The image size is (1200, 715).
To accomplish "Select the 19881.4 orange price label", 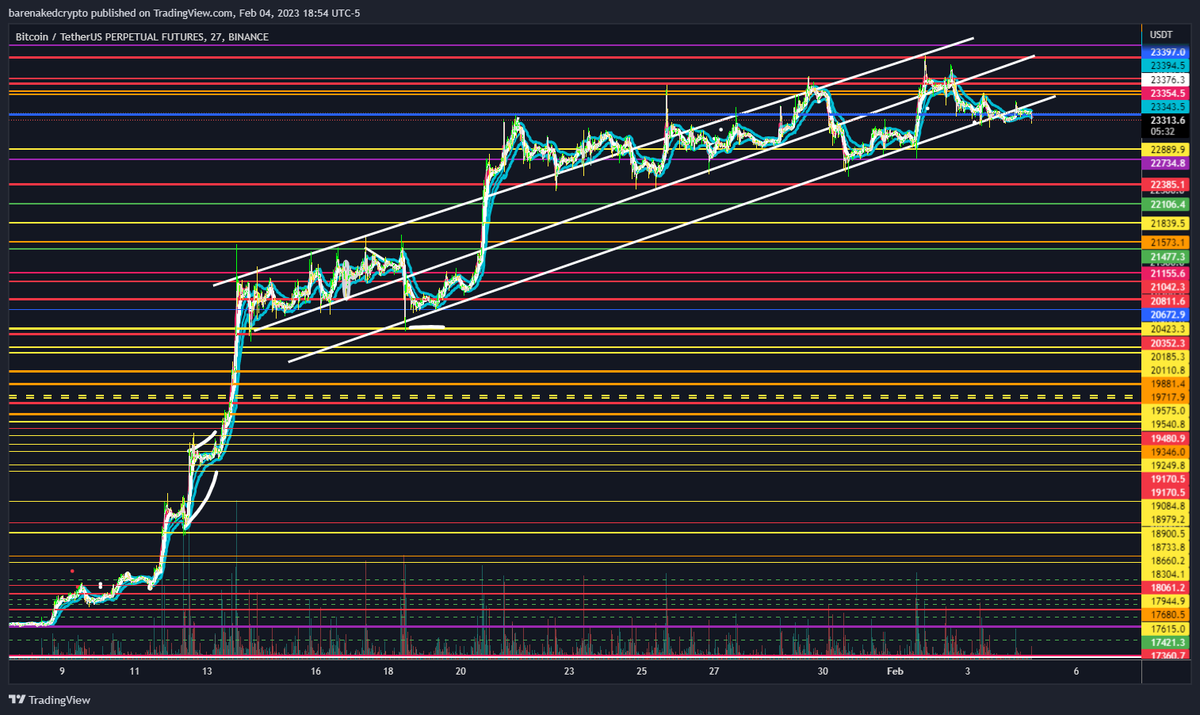I will tap(1167, 383).
